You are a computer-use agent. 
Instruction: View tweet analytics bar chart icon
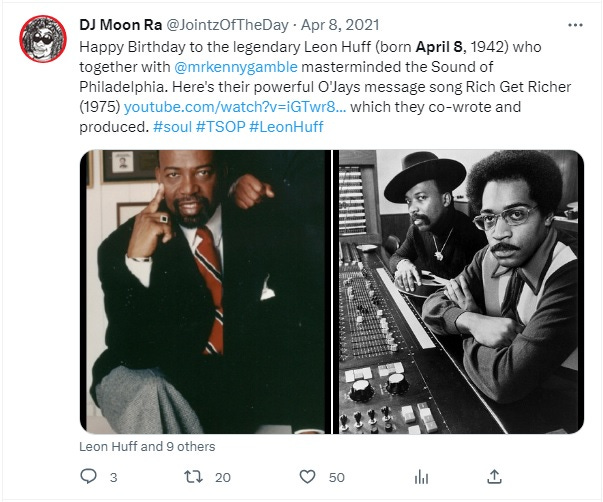(421, 478)
